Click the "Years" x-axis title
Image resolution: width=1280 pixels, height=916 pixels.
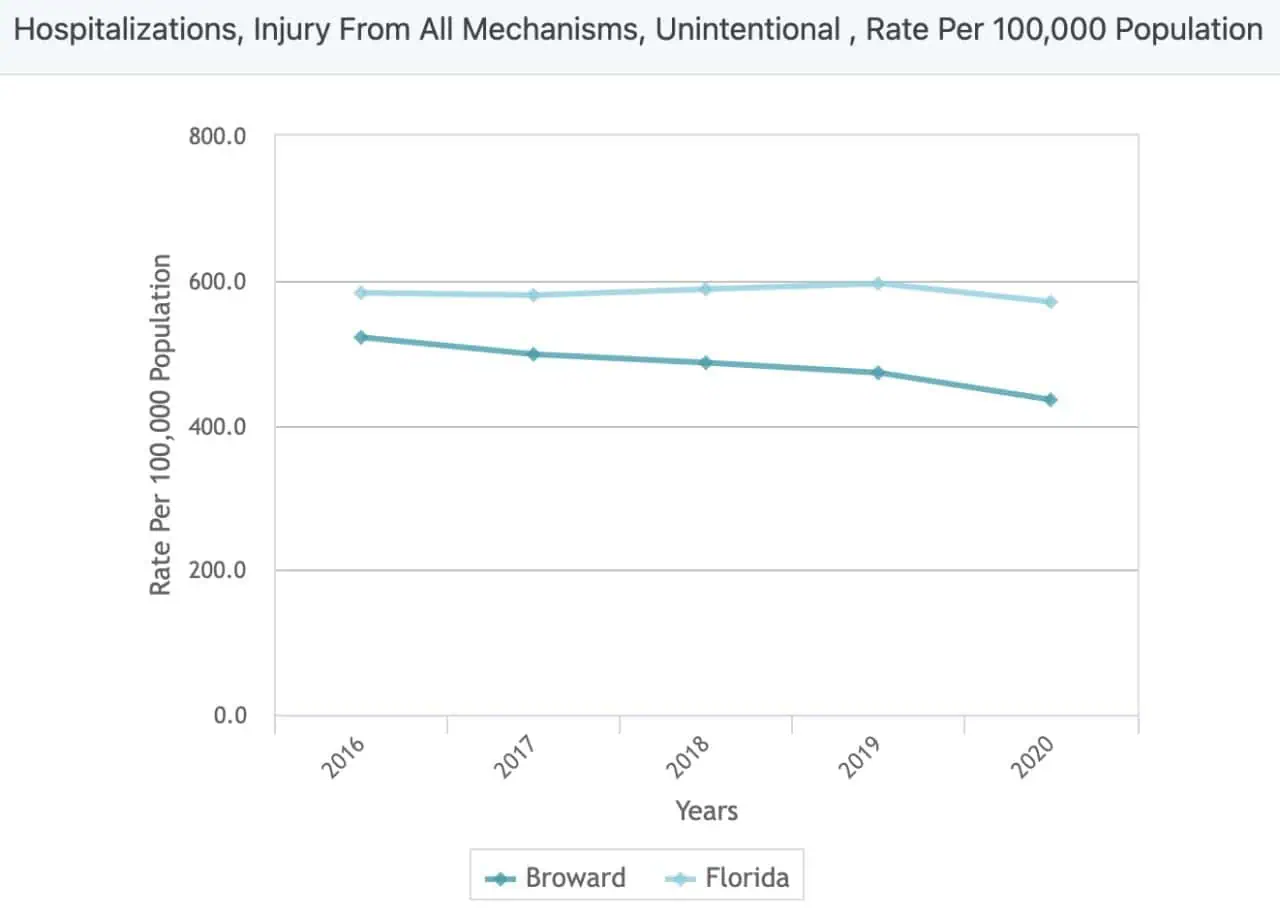(706, 811)
